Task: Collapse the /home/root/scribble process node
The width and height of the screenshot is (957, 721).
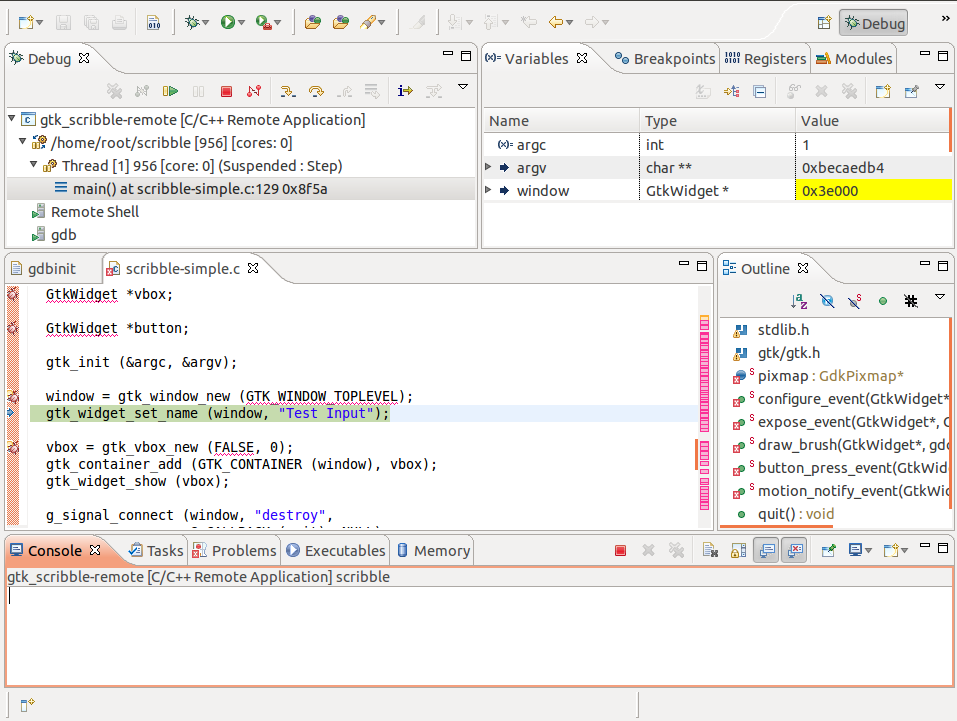Action: (23, 141)
